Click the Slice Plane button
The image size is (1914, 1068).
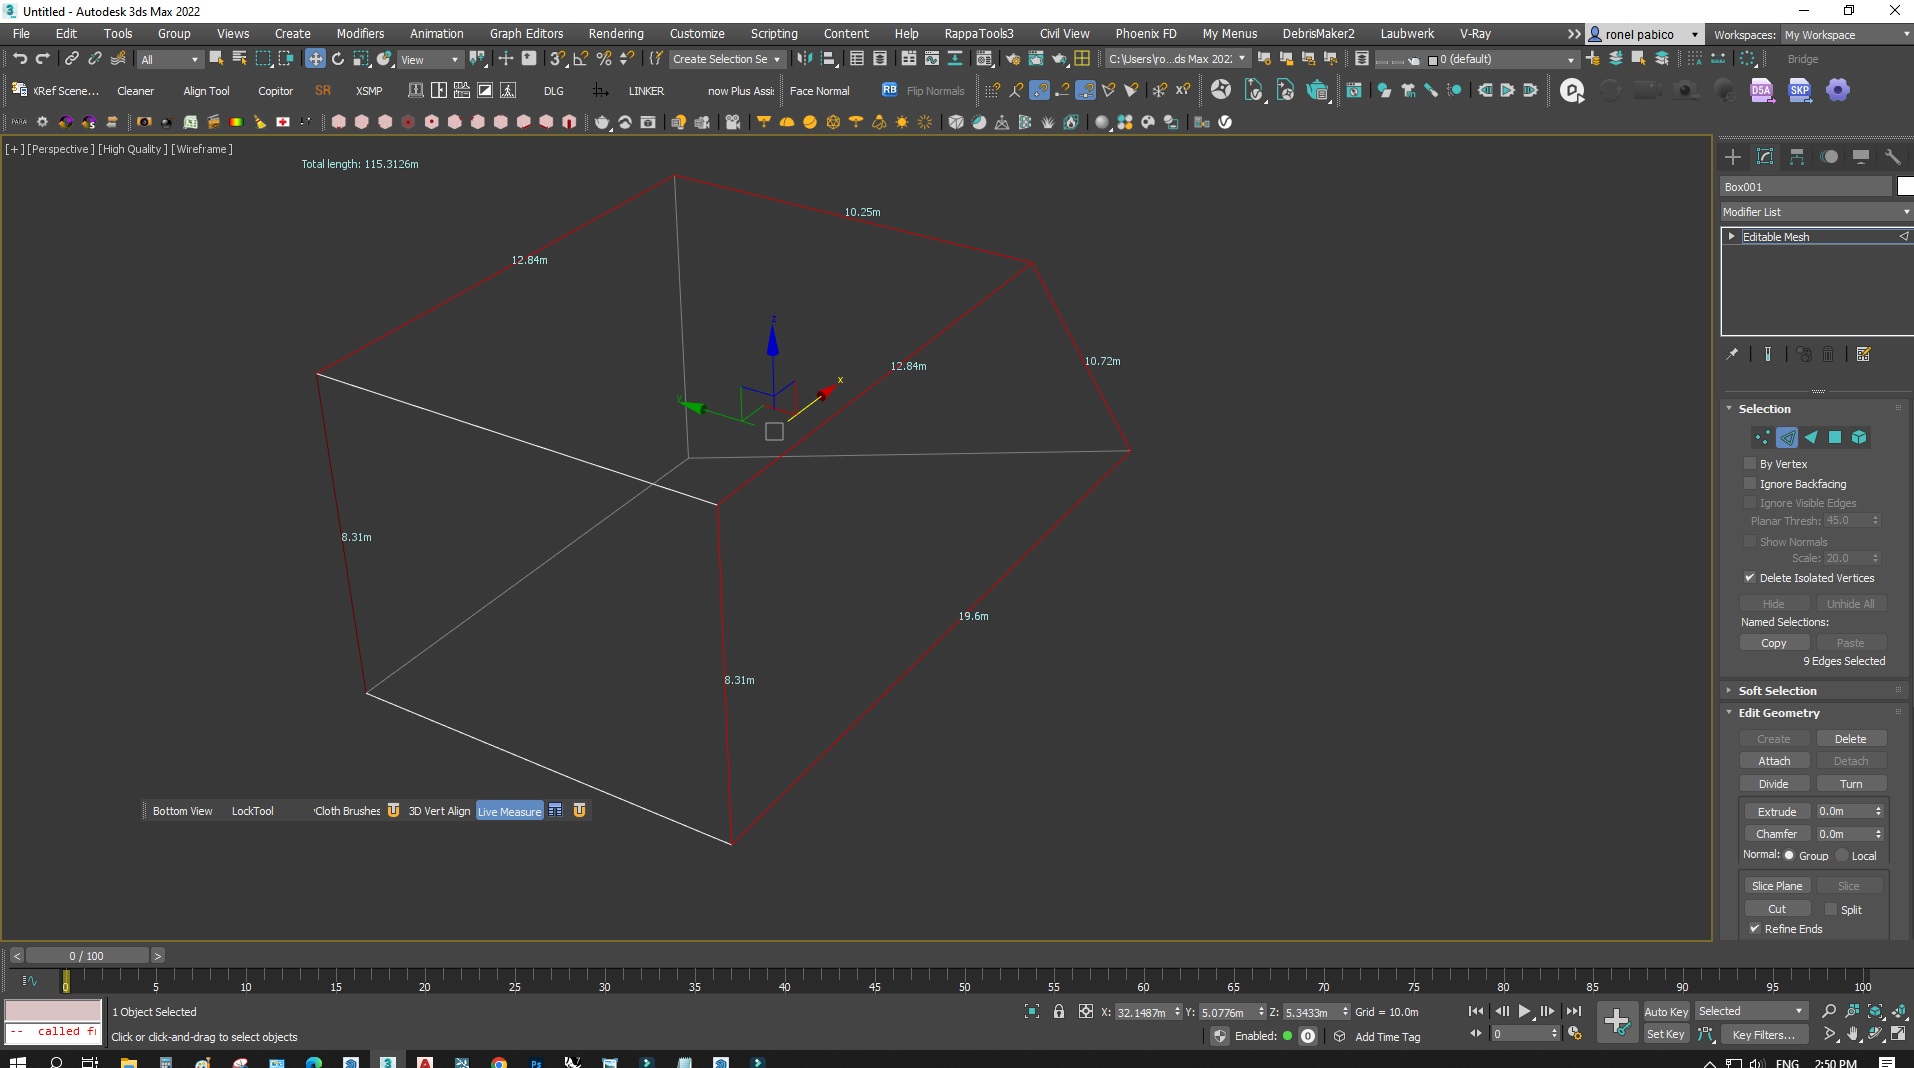(1776, 885)
